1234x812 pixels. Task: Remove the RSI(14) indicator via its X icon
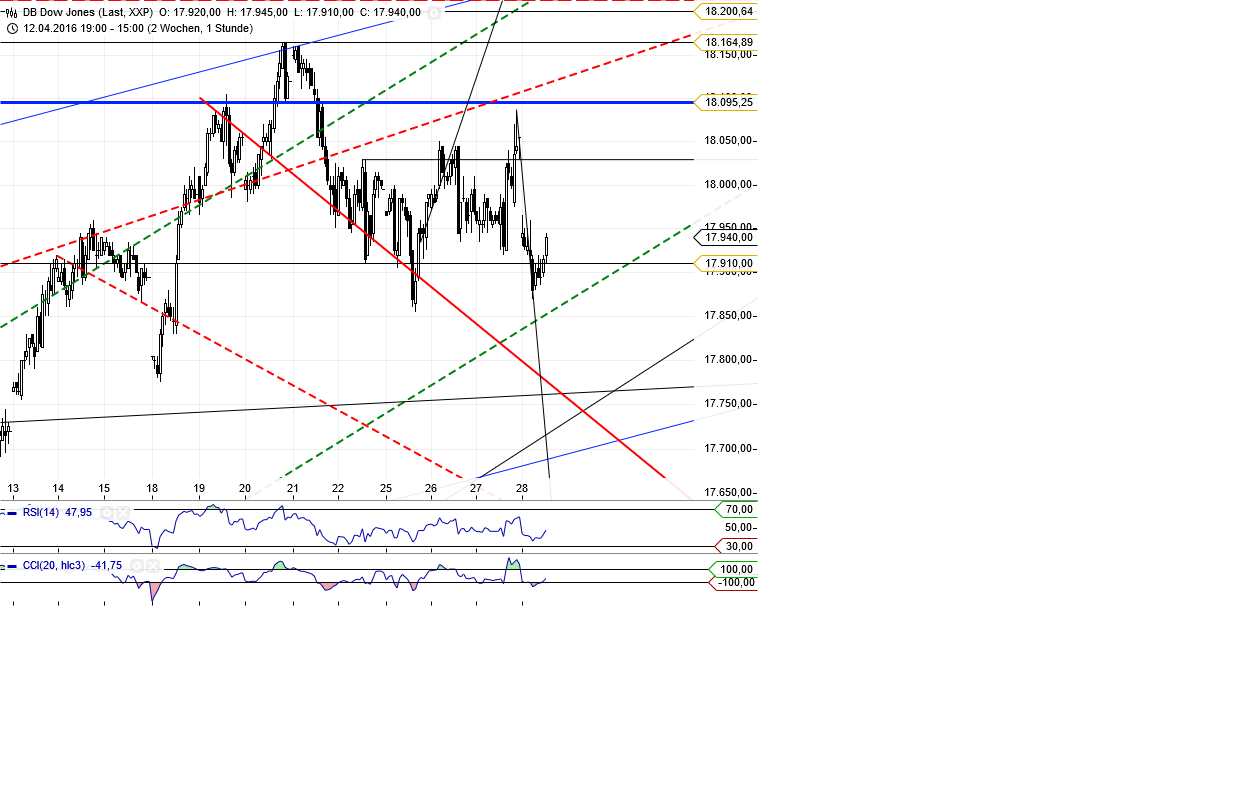(122, 512)
